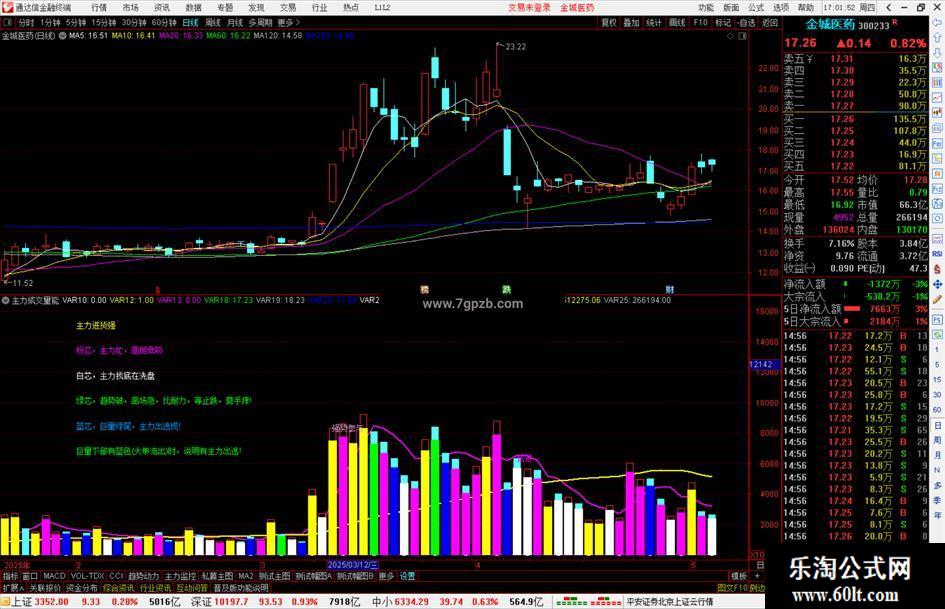945x609 pixels.
Task: Click the up arrow icon in right sidebar
Action: point(937,38)
